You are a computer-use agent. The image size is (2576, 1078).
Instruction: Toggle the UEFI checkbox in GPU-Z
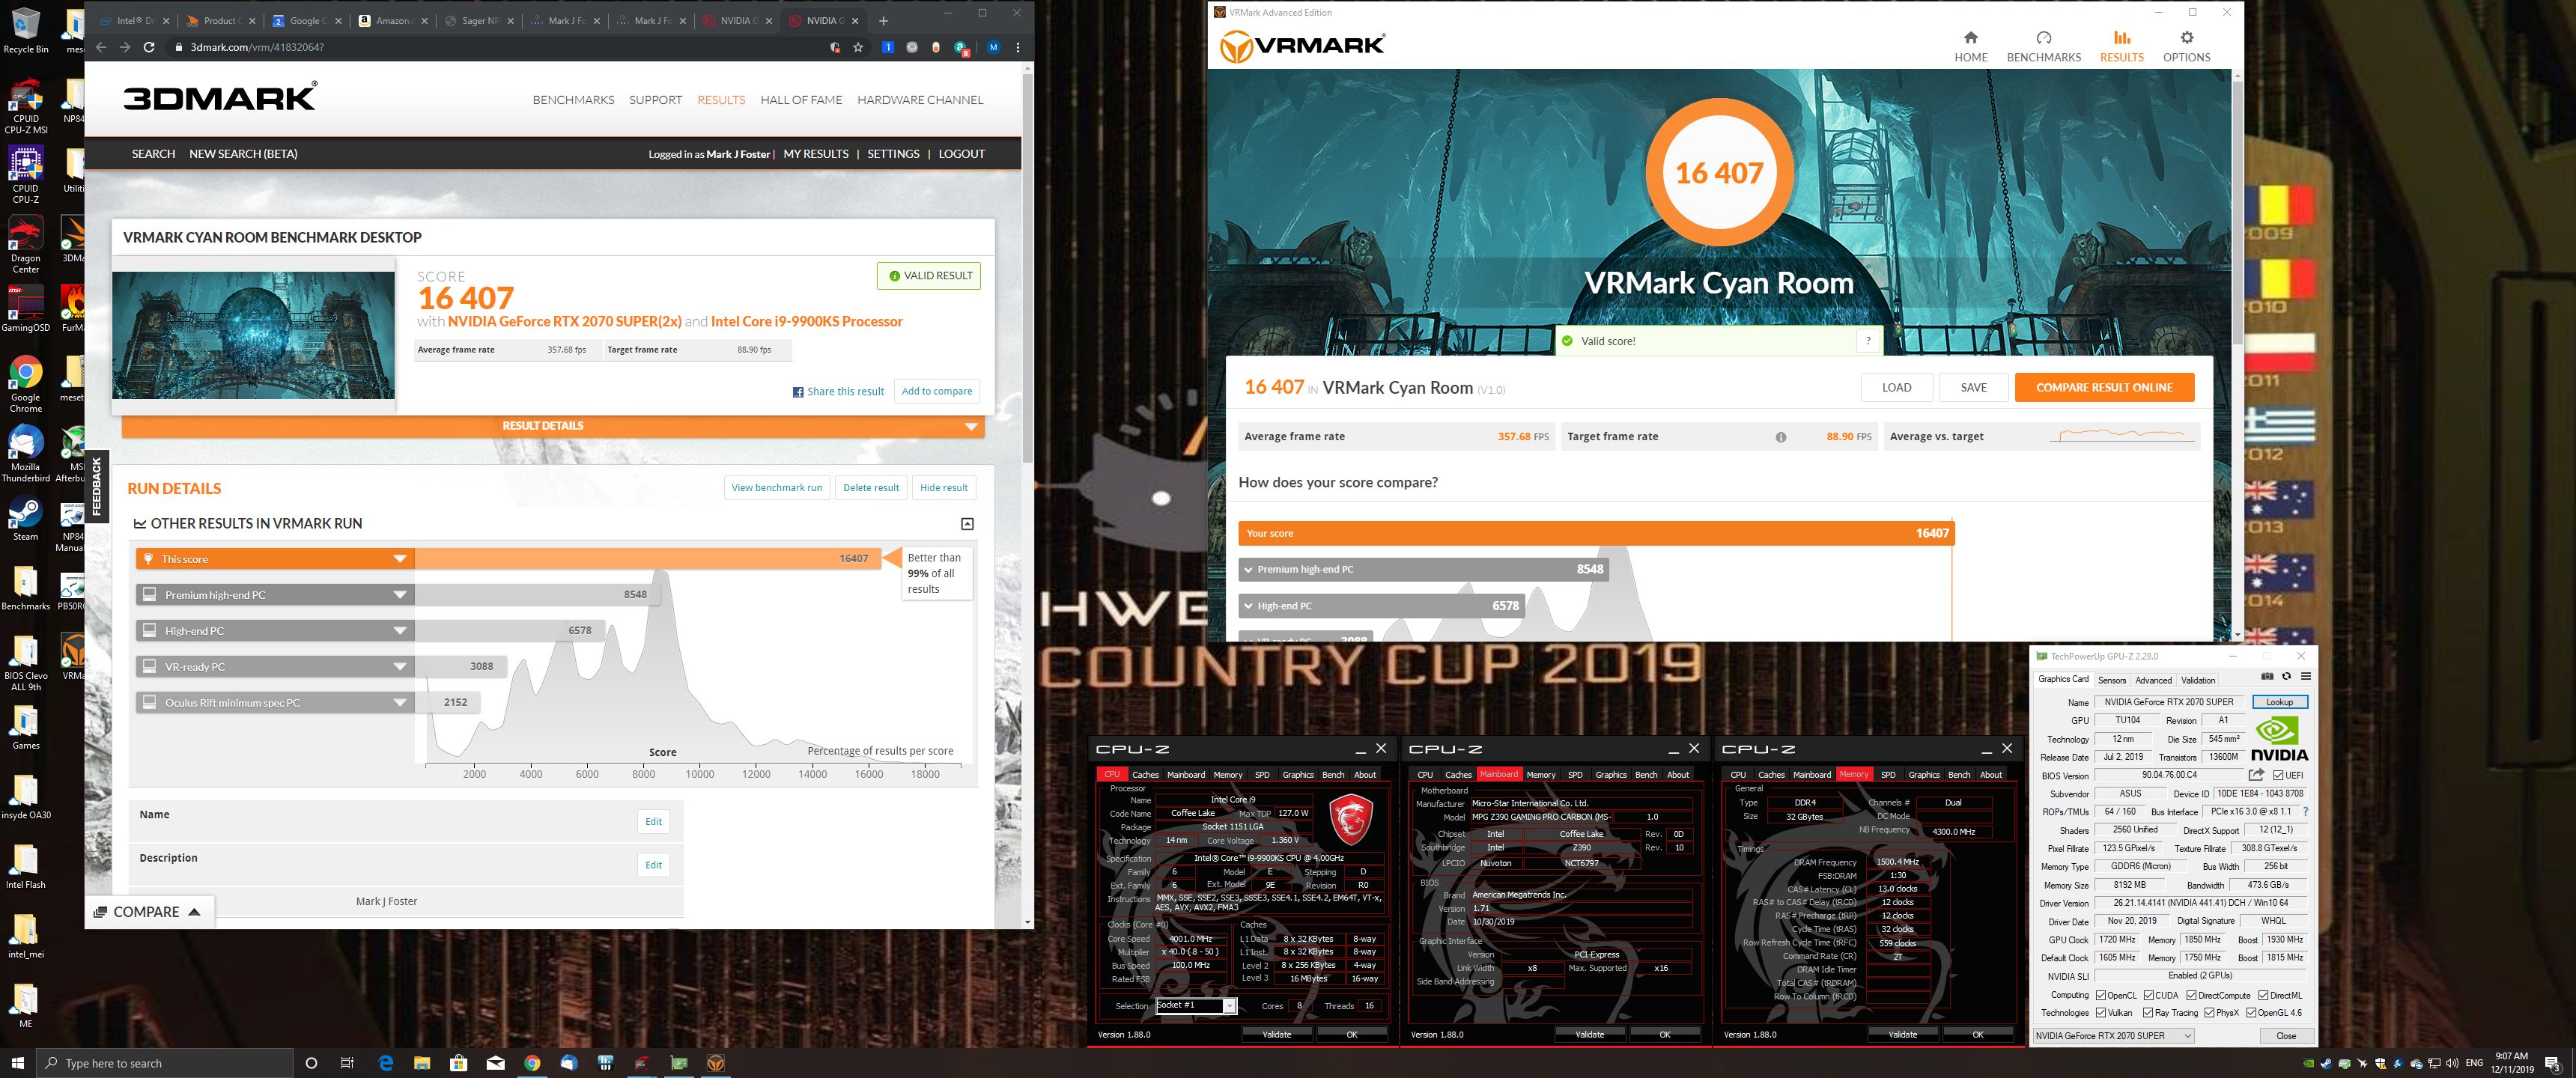click(x=2278, y=775)
